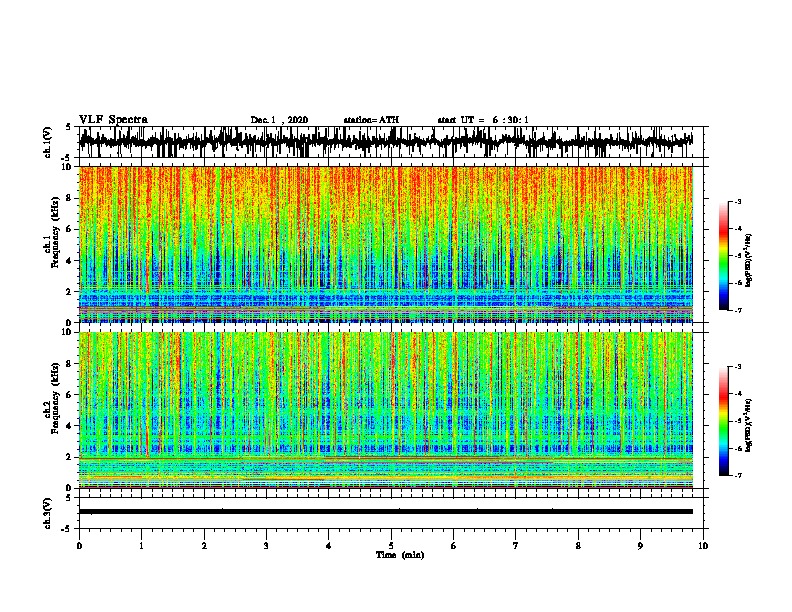Click the ch.1 color bar log(PSD) label

(748, 260)
